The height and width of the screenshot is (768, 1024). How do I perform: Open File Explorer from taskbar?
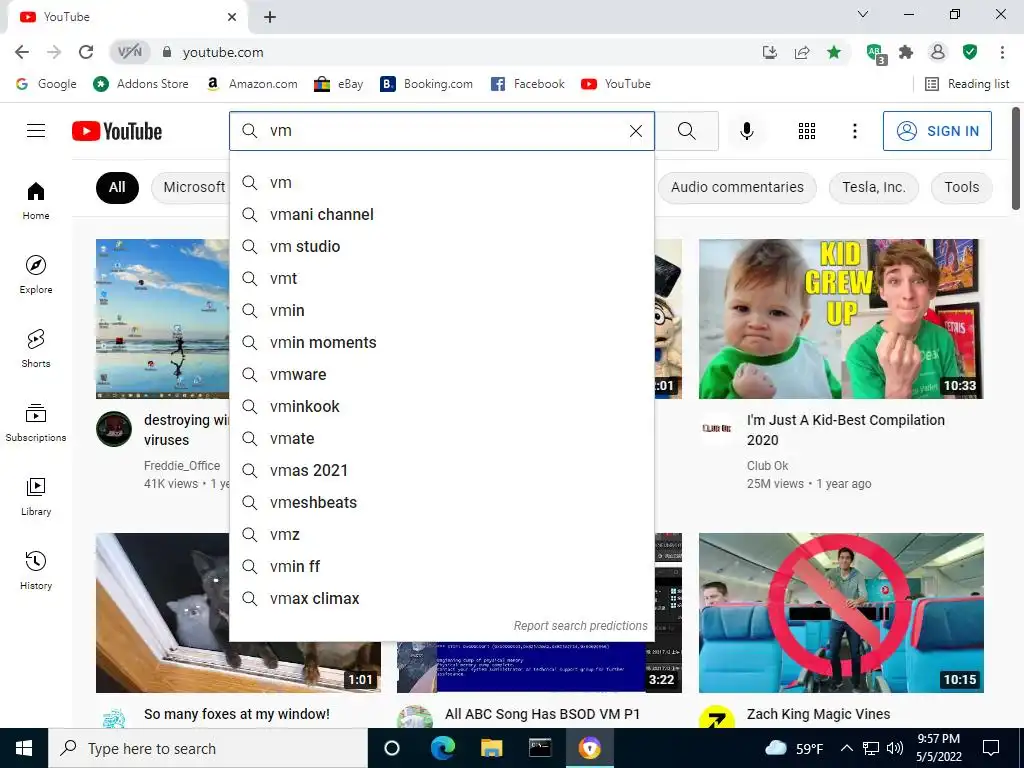491,748
